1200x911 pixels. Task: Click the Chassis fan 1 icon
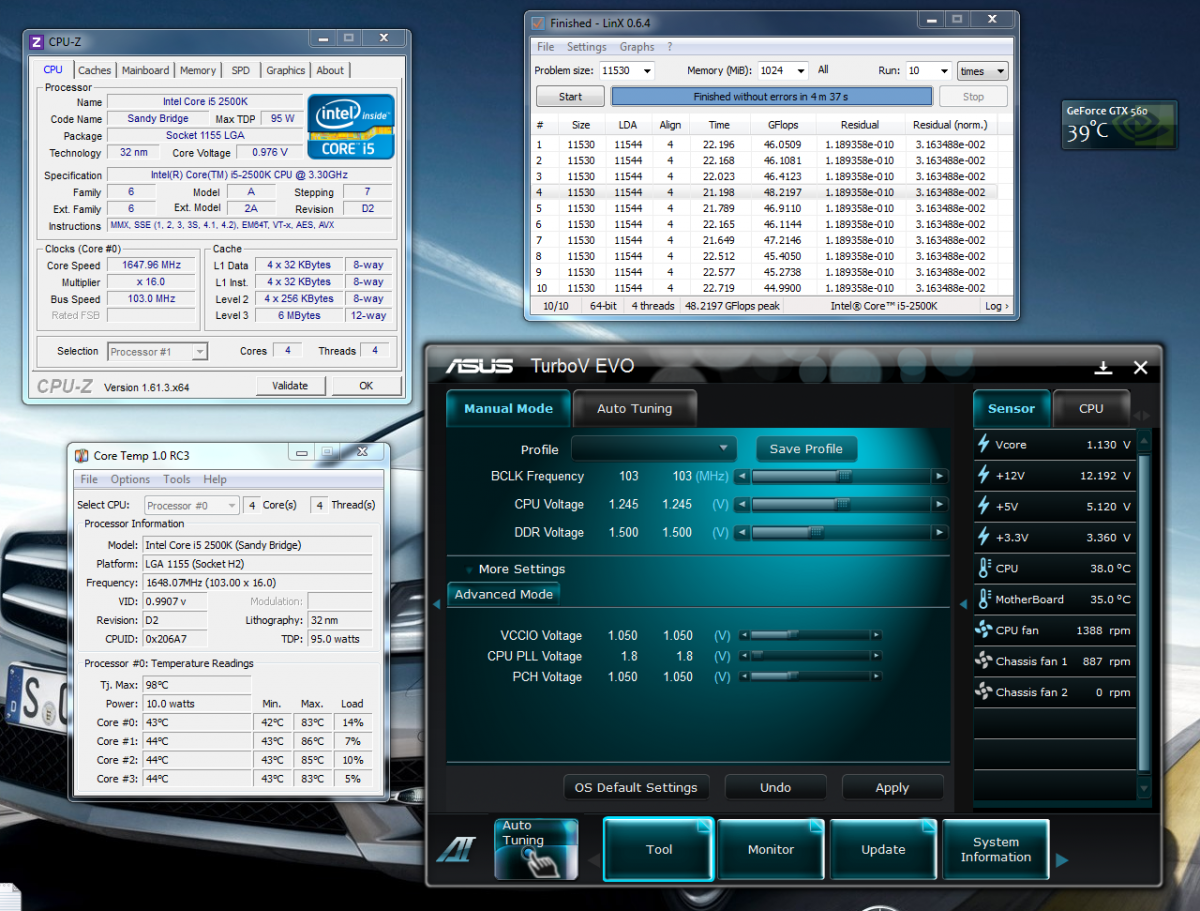[x=984, y=661]
